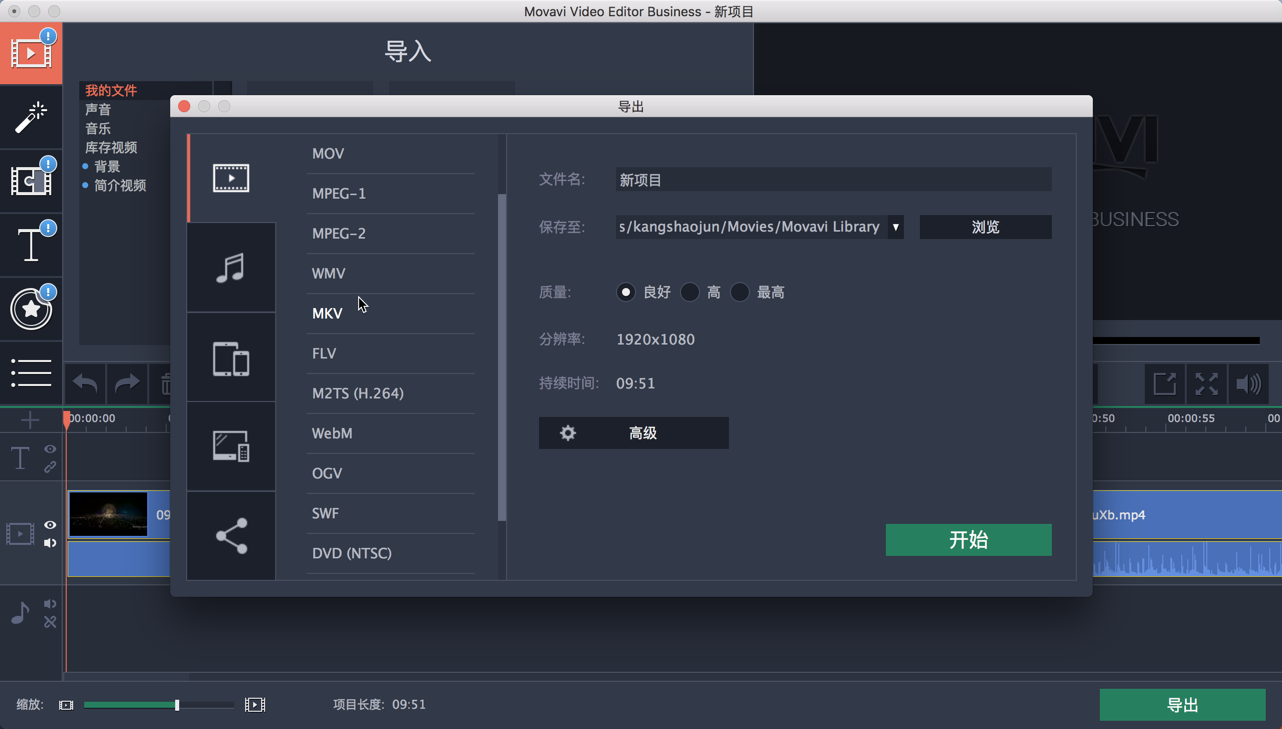Open the save location dropdown
This screenshot has height=729, width=1282.
coord(895,227)
